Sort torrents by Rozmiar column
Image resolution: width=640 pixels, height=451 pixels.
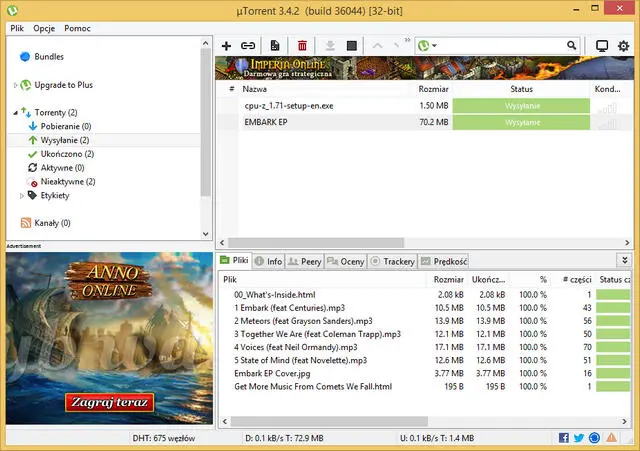[433, 89]
